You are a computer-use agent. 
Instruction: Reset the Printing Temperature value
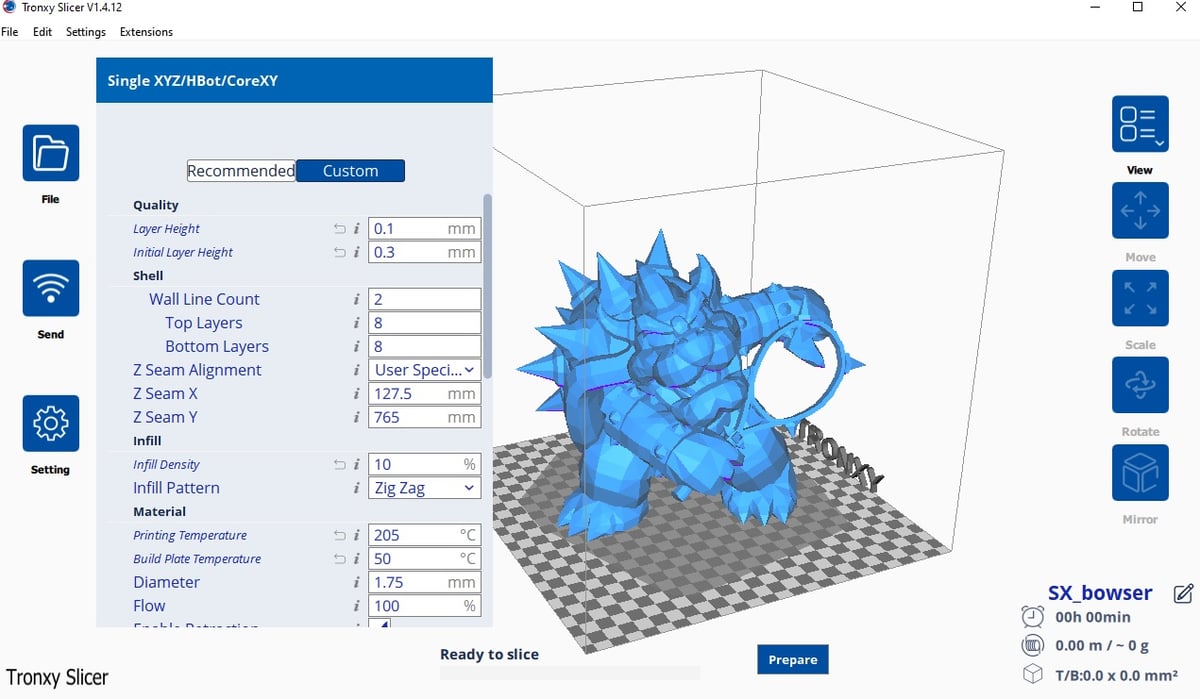(340, 536)
